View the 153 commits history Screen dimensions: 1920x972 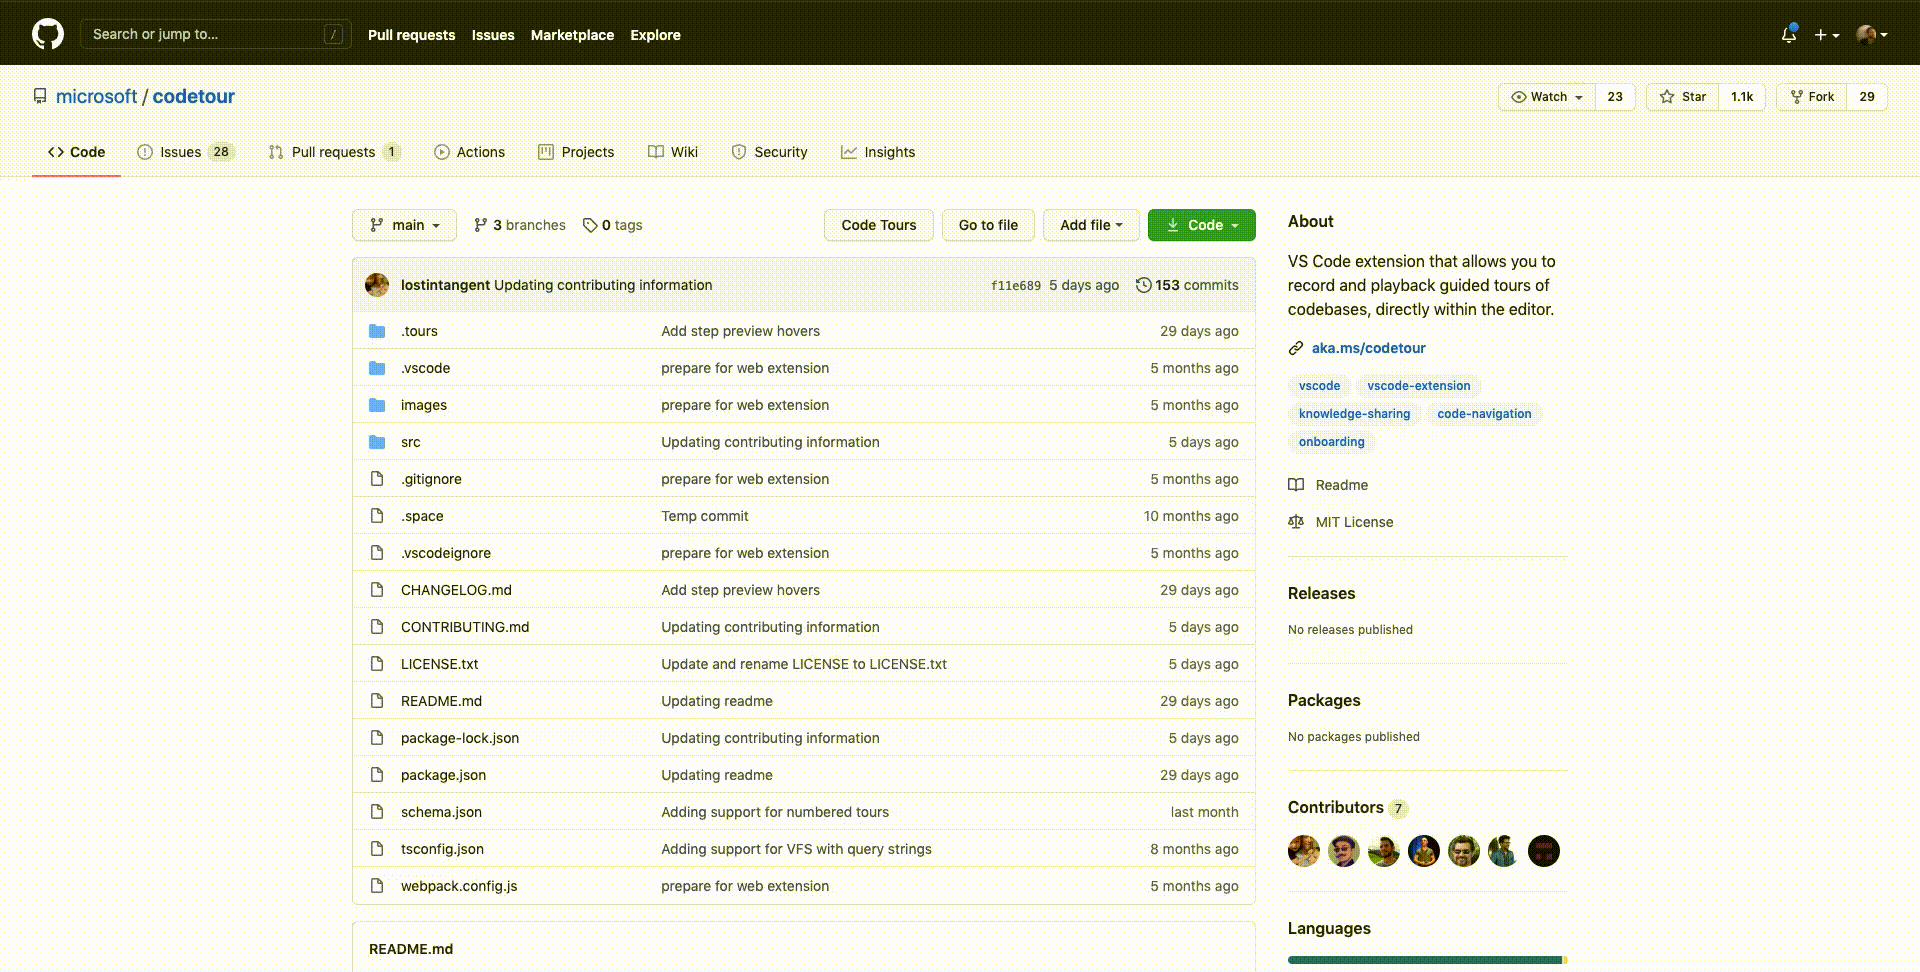pyautogui.click(x=1187, y=285)
